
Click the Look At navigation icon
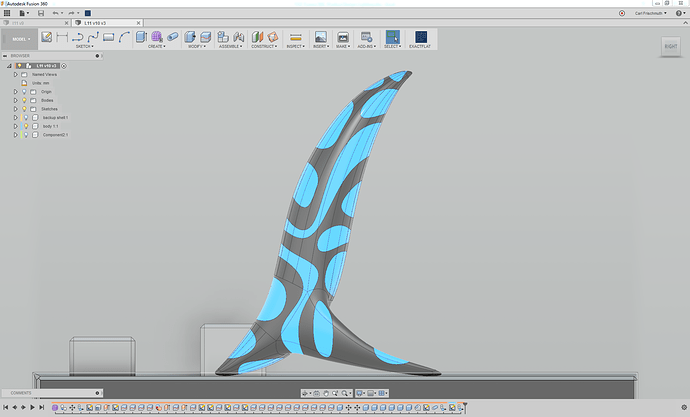(316, 393)
